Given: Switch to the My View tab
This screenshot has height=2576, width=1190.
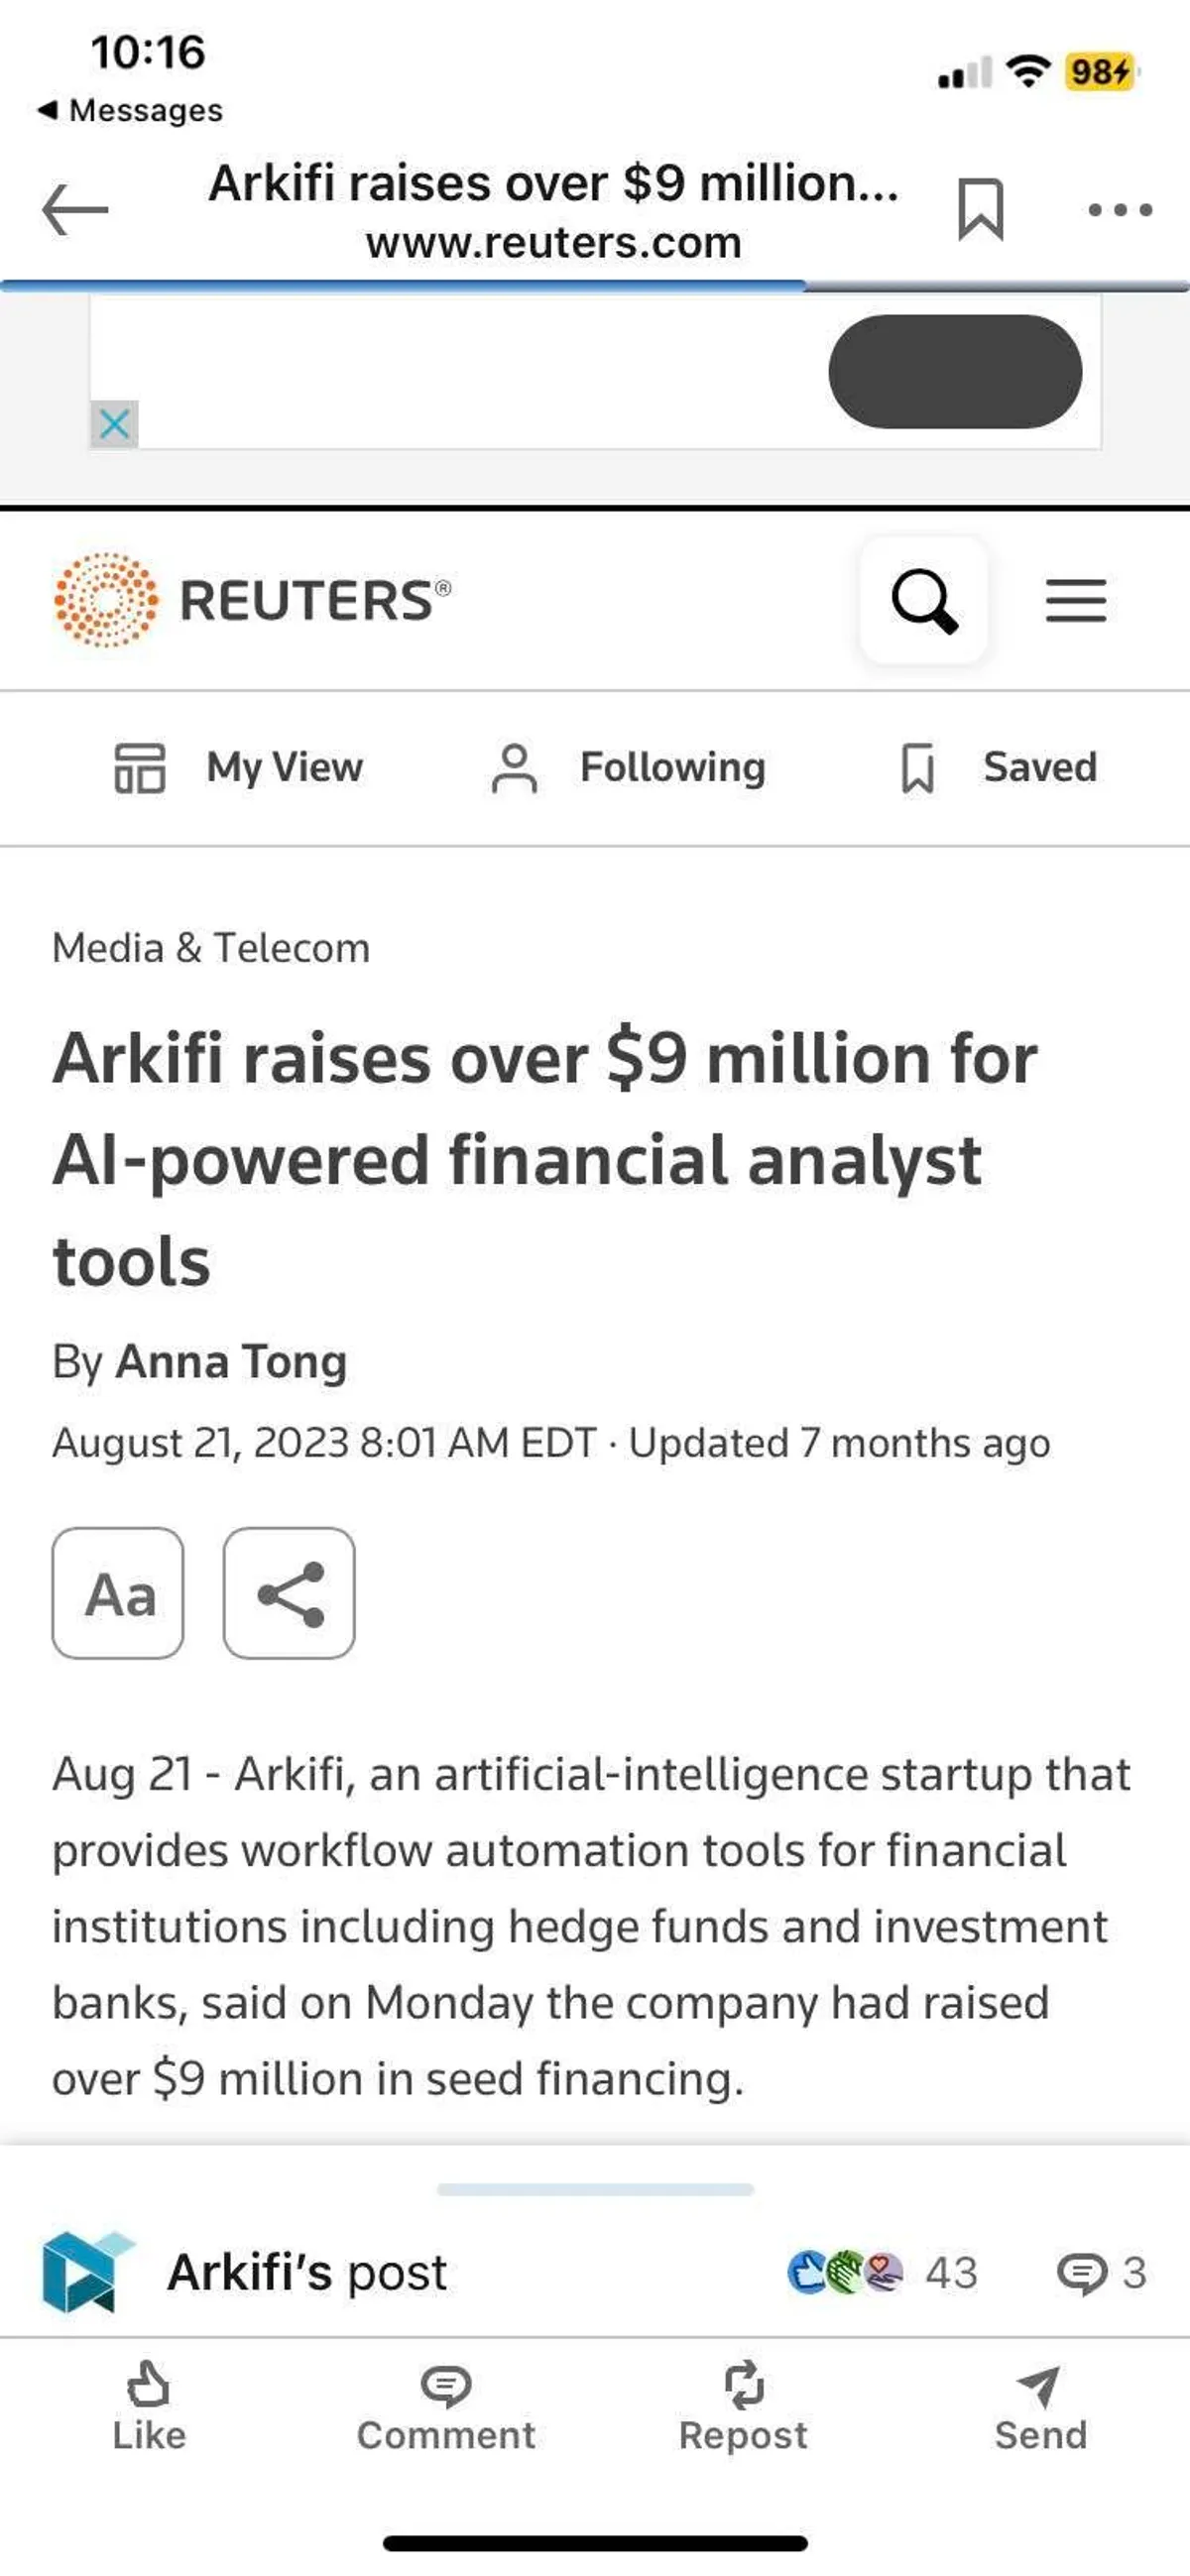Looking at the screenshot, I should pyautogui.click(x=238, y=768).
